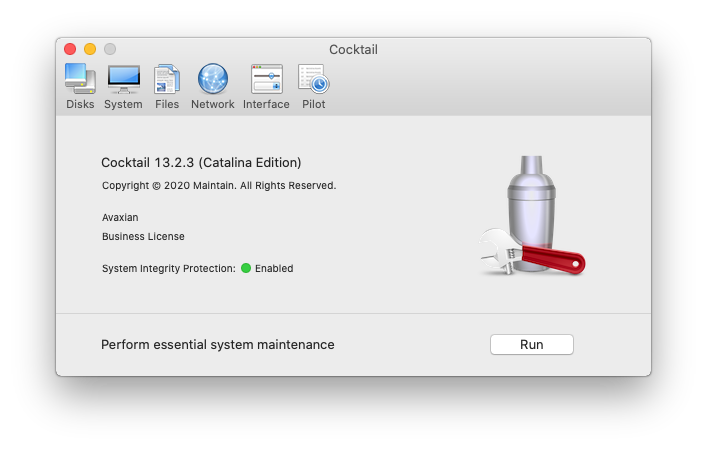Viewport: 707px width, 450px height.
Task: Click the green System Integrity Protection indicator
Action: tap(246, 268)
